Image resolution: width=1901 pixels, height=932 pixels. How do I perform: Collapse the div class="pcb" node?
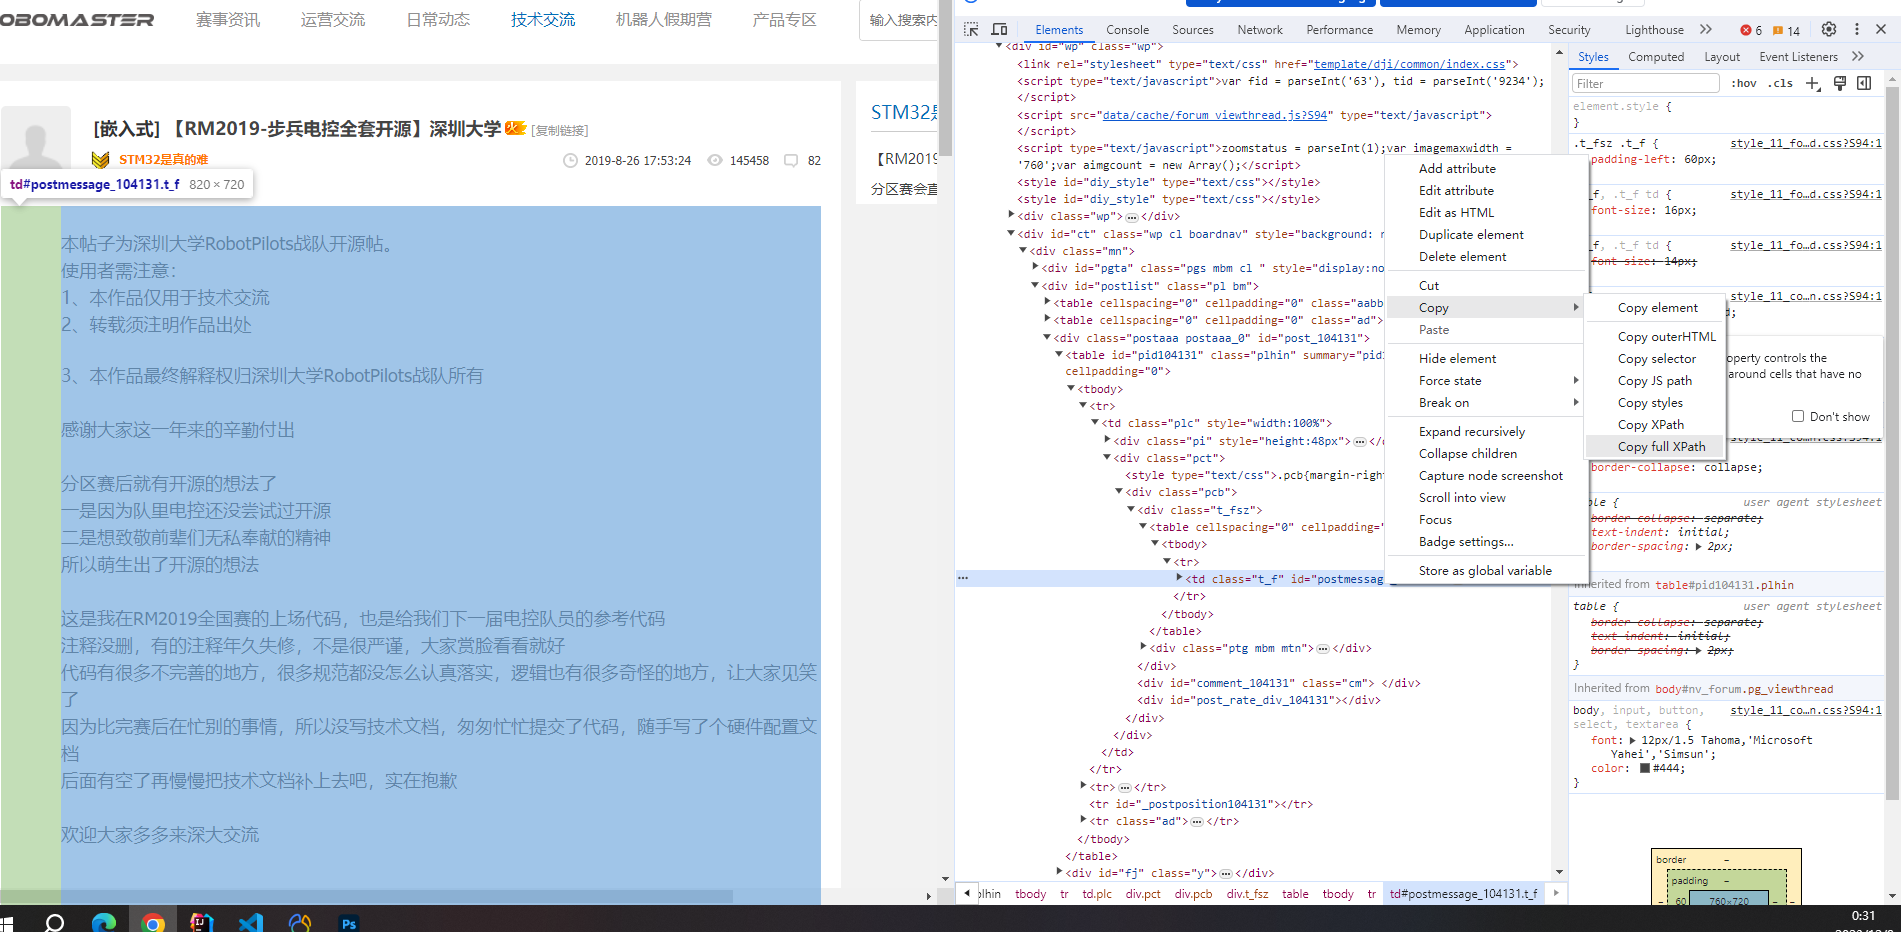[x=1119, y=491]
